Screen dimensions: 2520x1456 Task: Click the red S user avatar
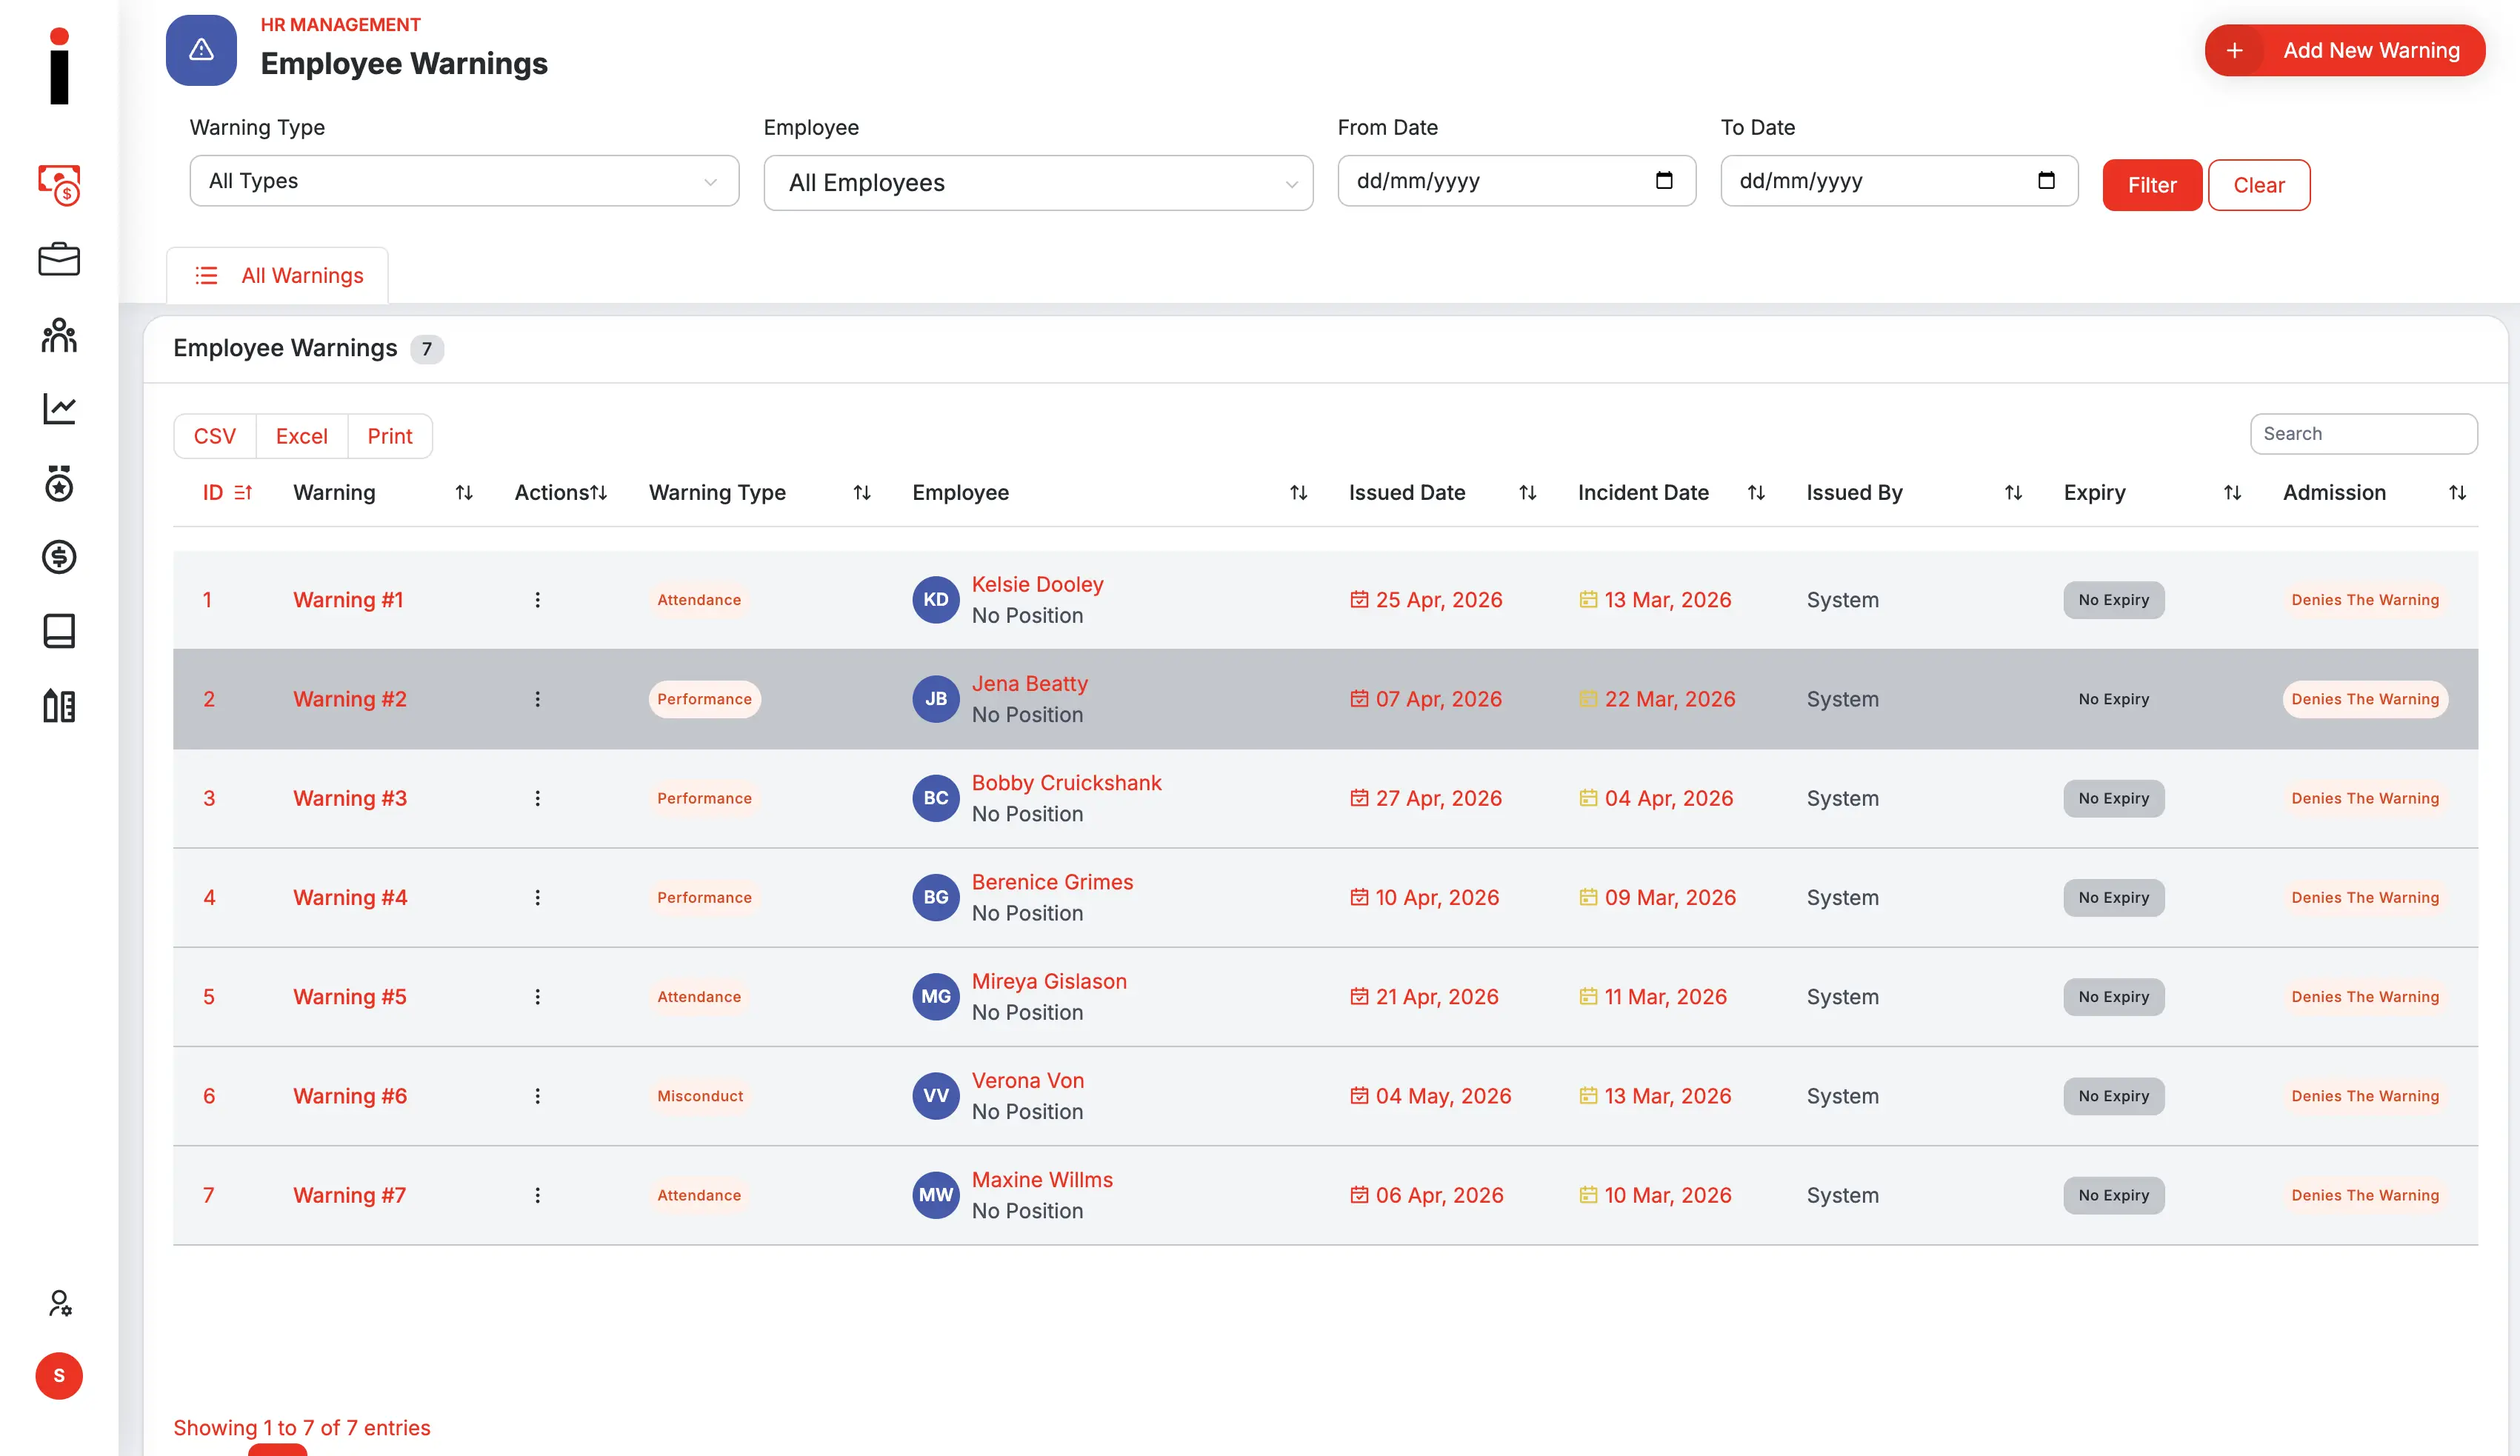coord(59,1376)
